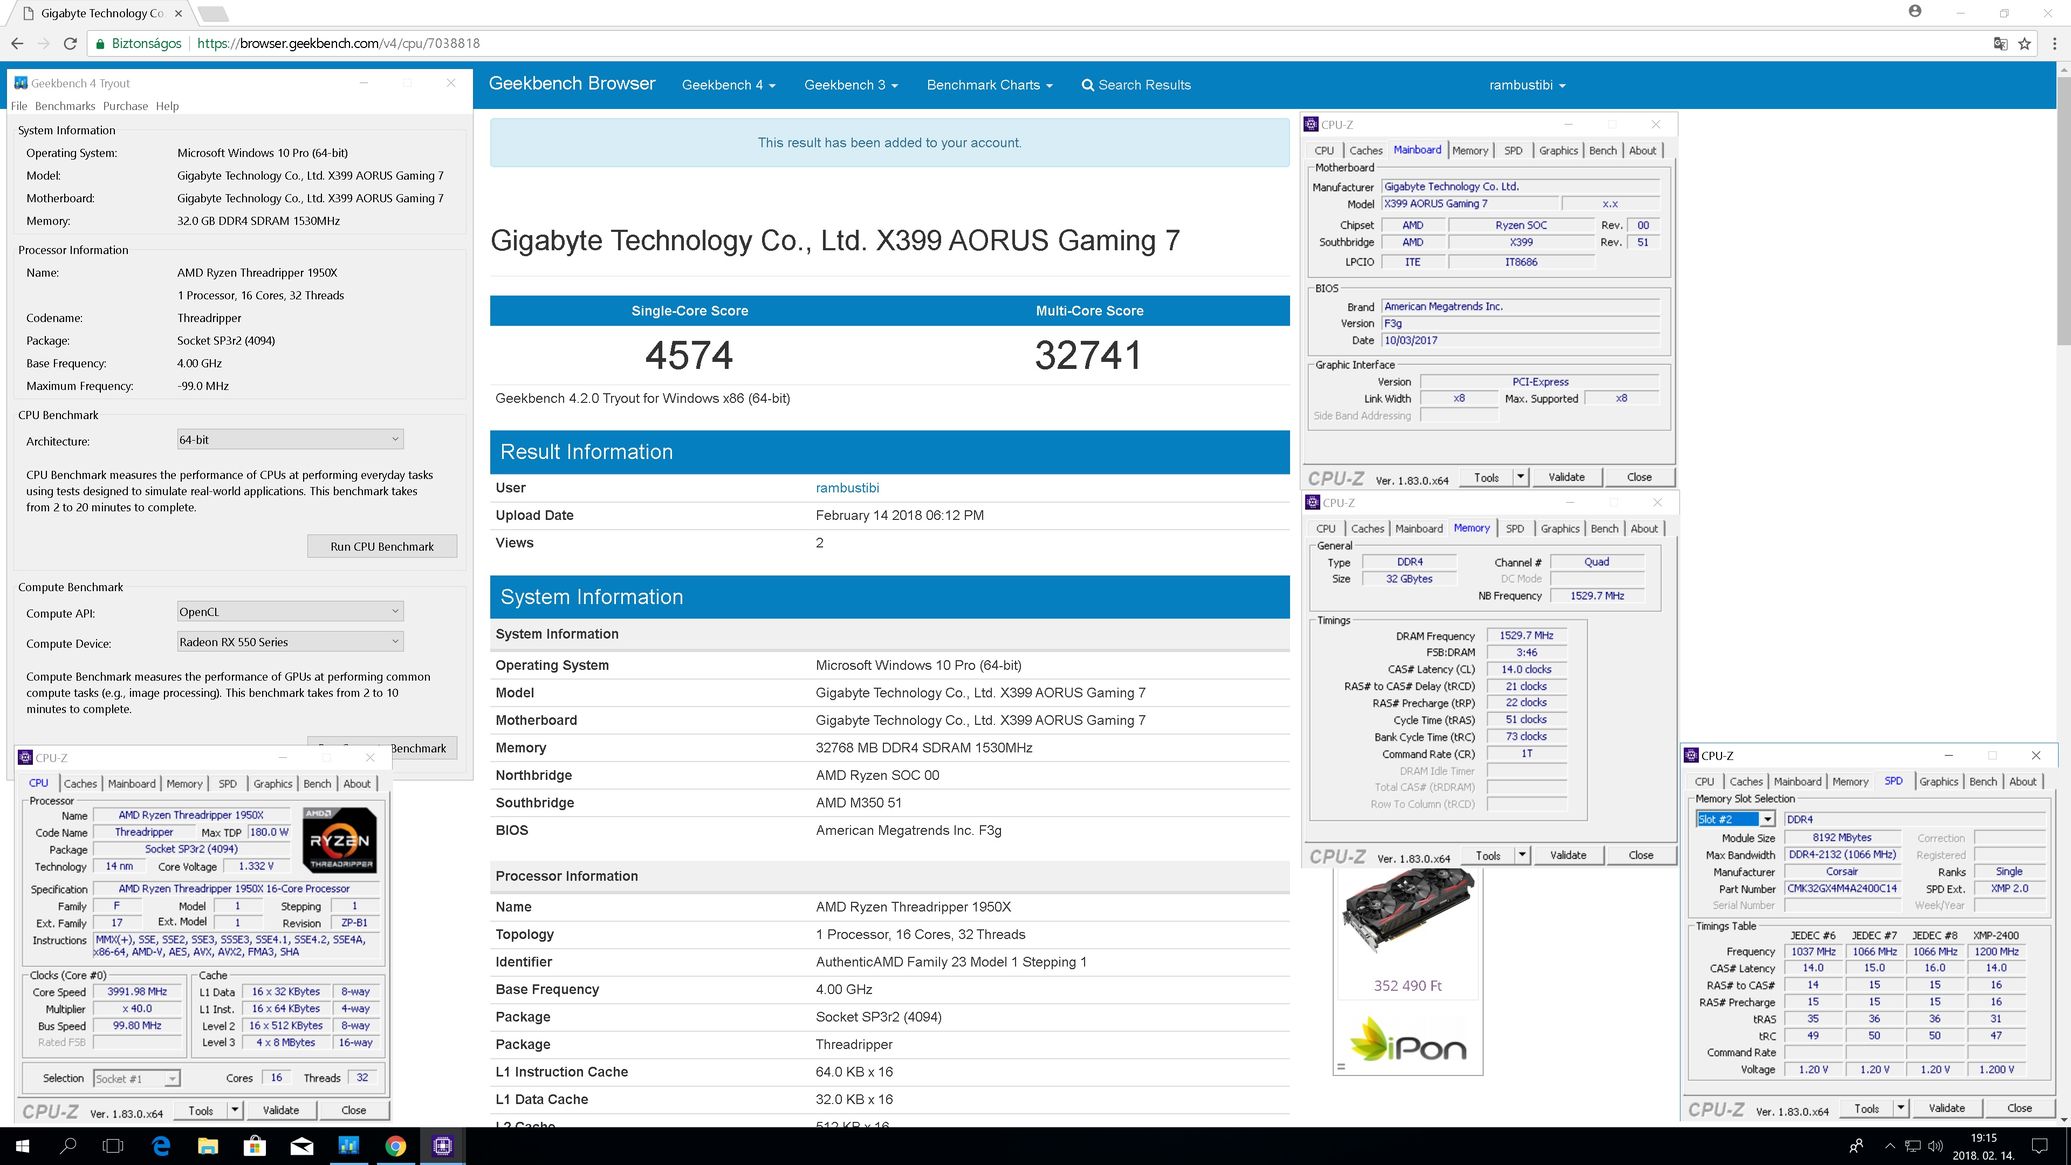Open File menu in Geekbench Tryout
Image resolution: width=2071 pixels, height=1165 pixels.
click(x=19, y=106)
